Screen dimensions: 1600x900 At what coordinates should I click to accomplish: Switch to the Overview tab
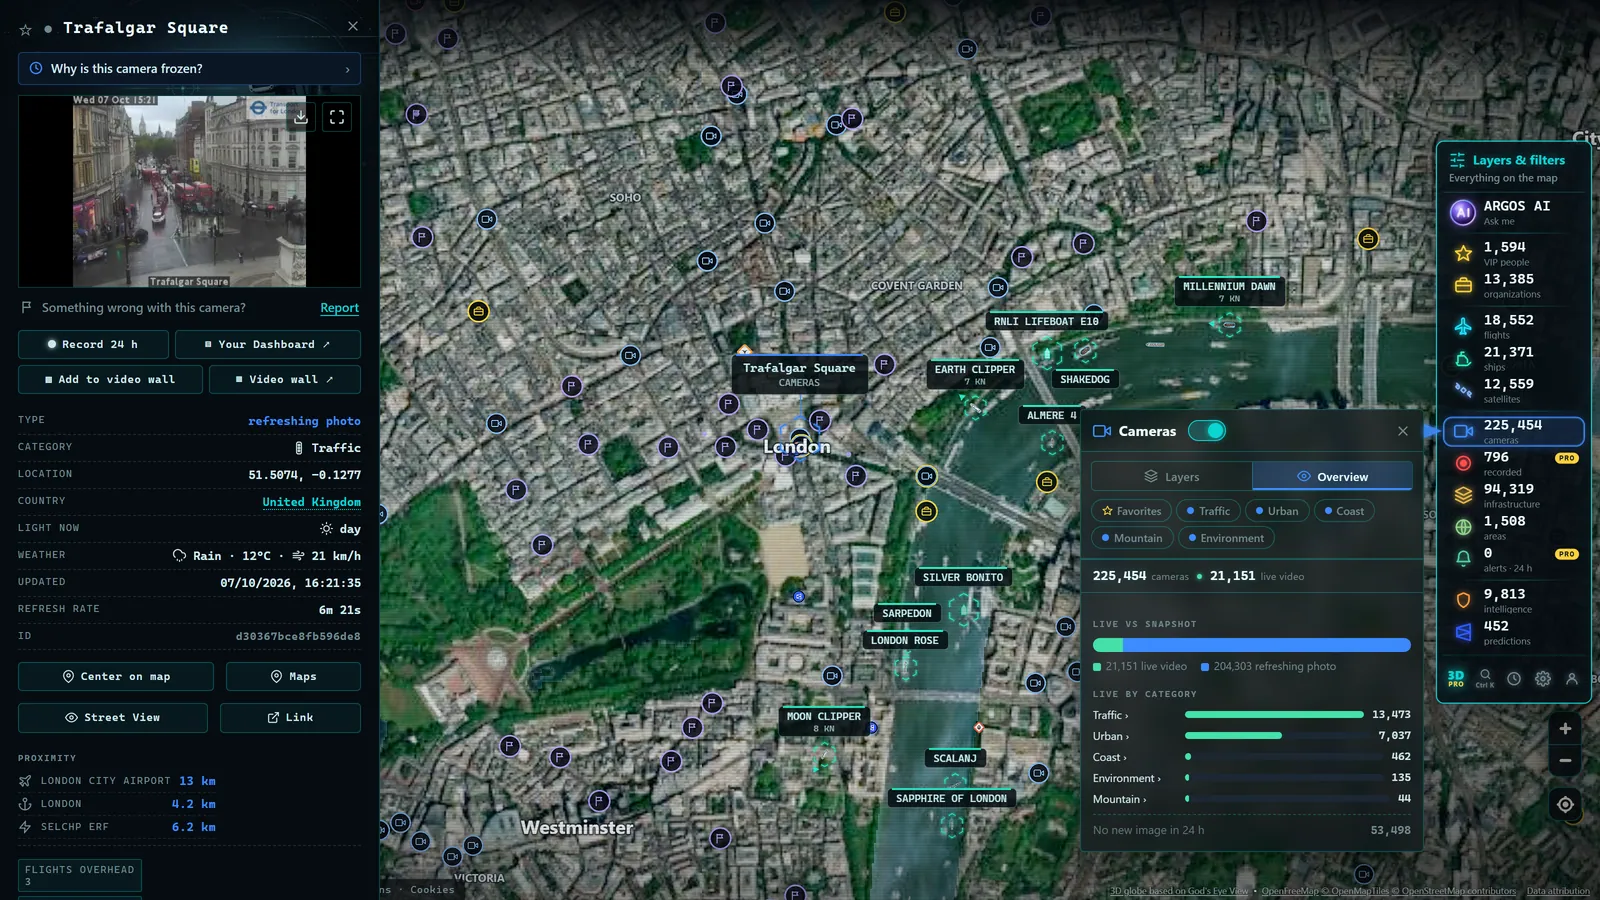(1332, 477)
